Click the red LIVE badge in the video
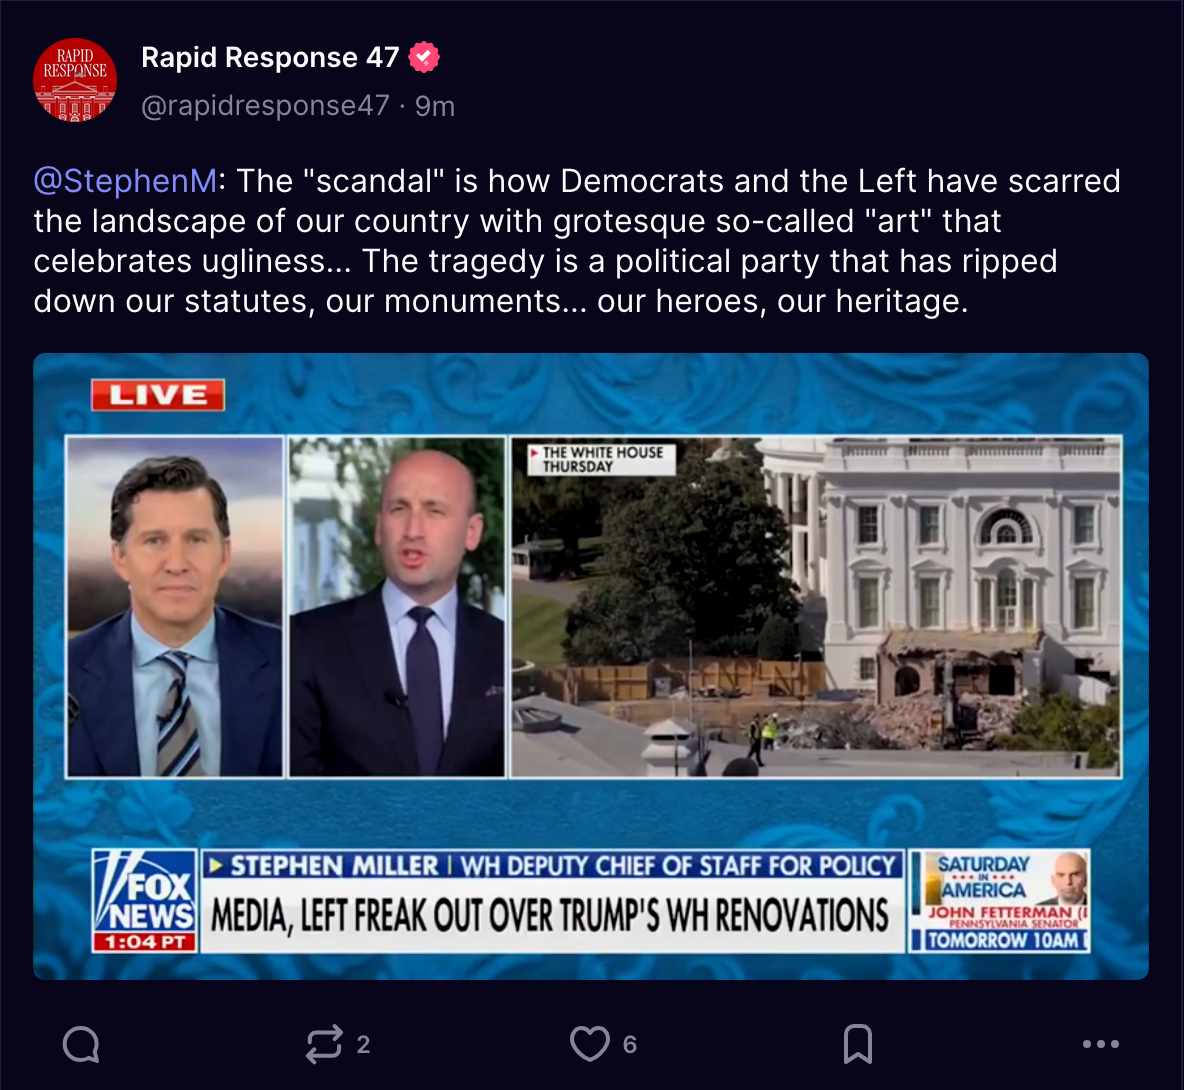 158,395
